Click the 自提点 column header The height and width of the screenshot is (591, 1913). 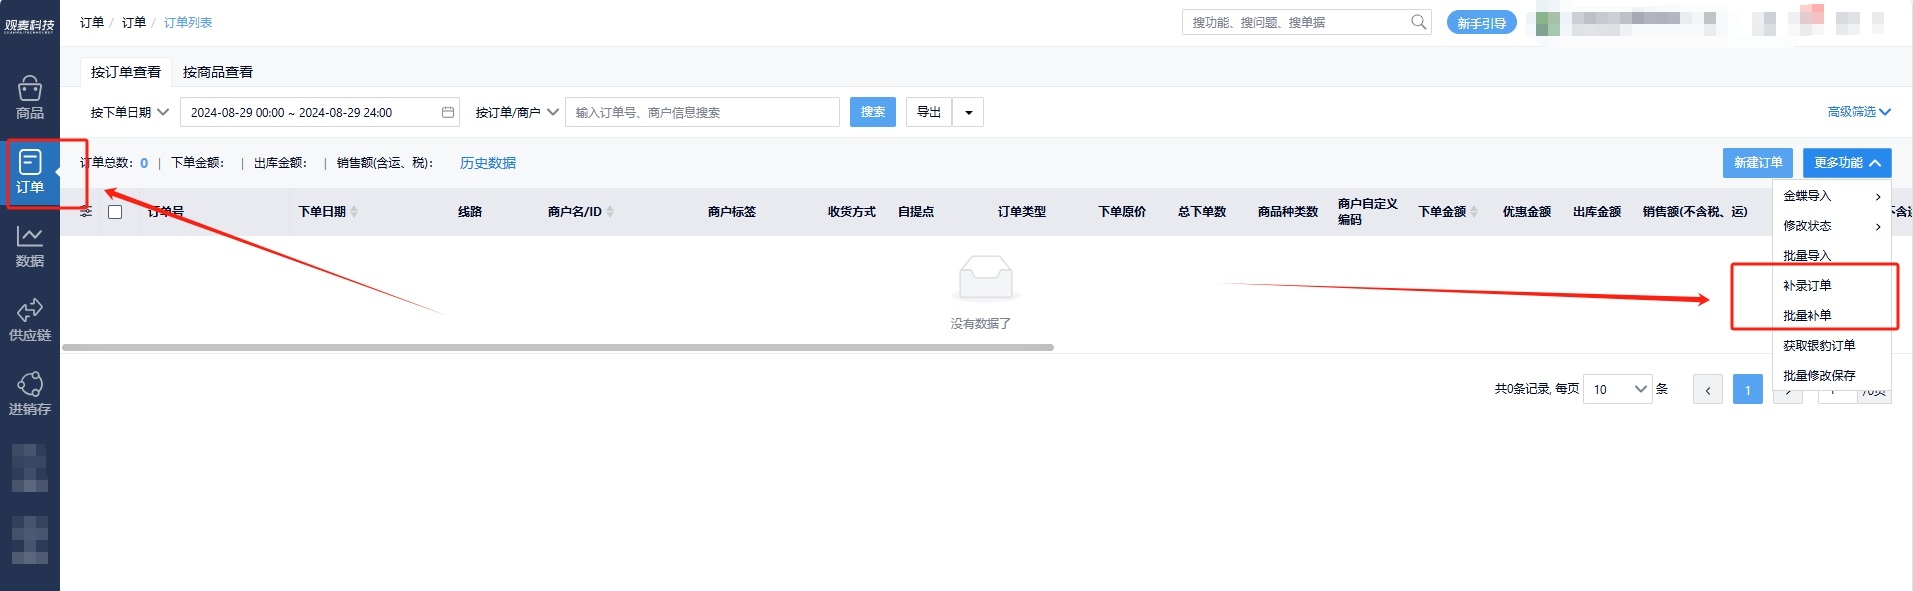[916, 212]
